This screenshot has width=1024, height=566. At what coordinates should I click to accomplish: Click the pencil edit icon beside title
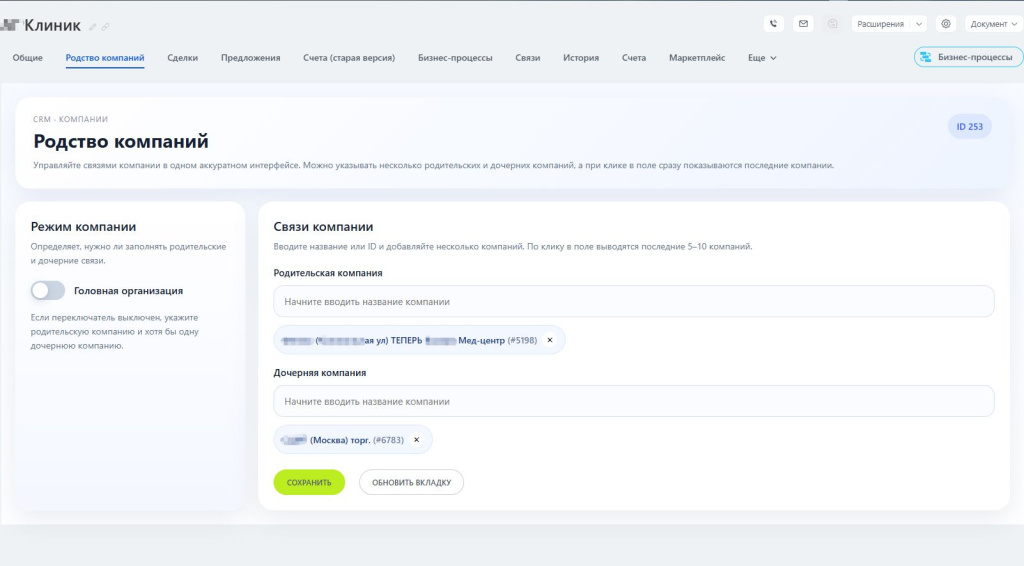click(93, 27)
